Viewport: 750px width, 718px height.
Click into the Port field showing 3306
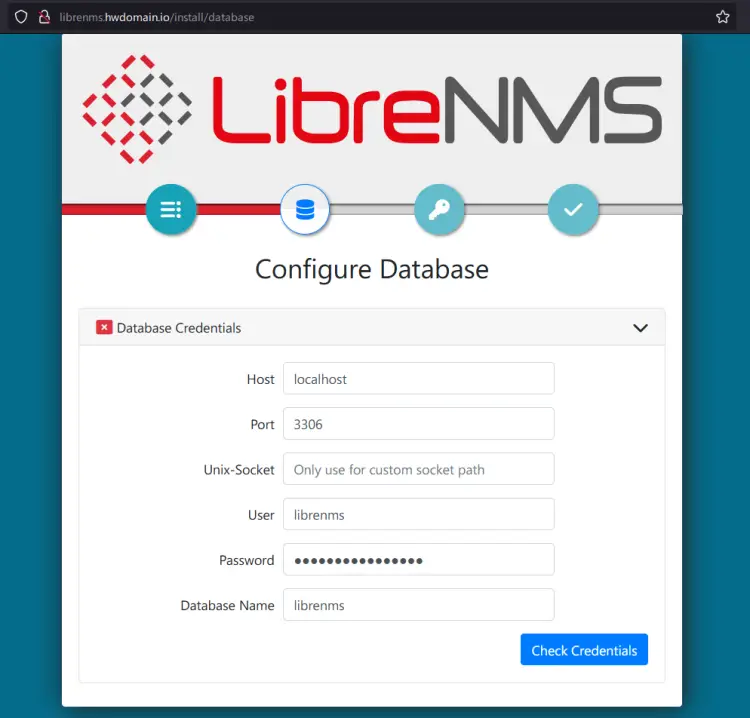pyautogui.click(x=418, y=424)
